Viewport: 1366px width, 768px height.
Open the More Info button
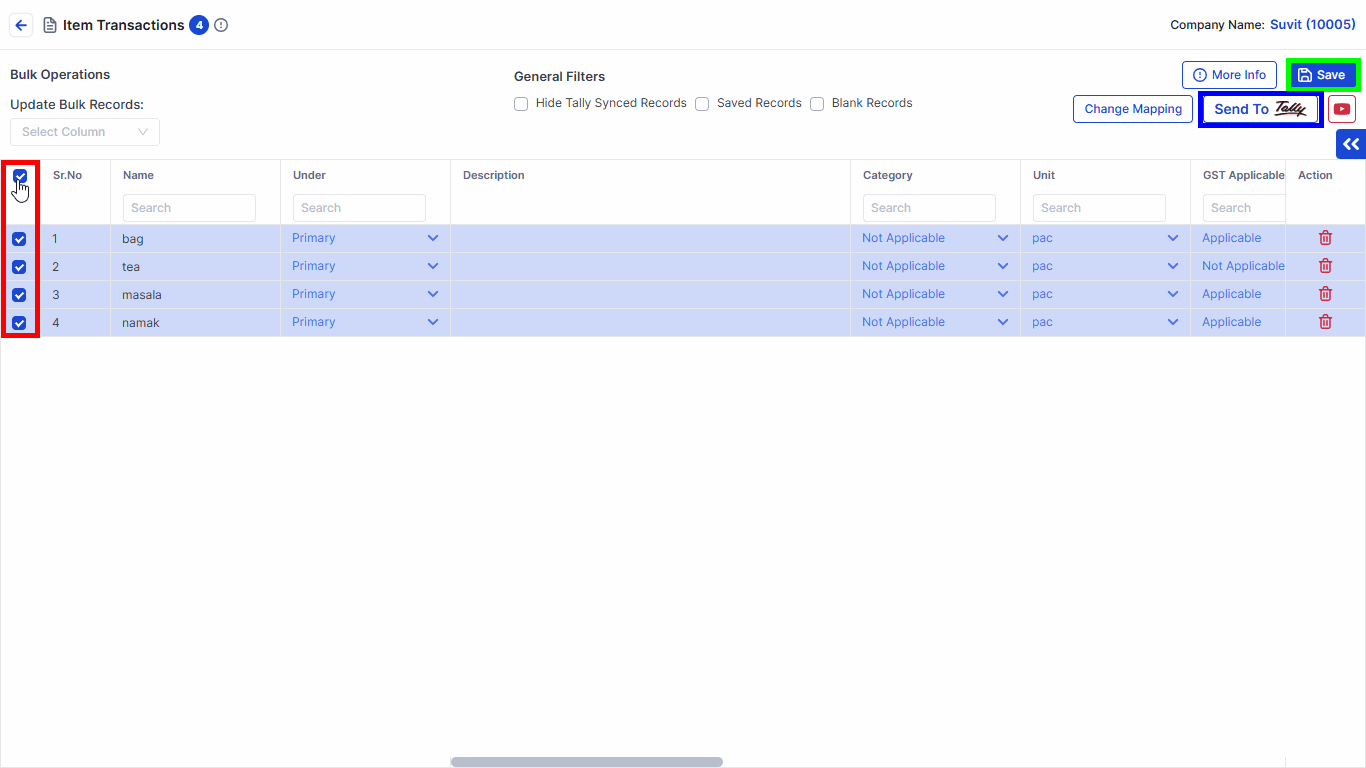[x=1229, y=75]
